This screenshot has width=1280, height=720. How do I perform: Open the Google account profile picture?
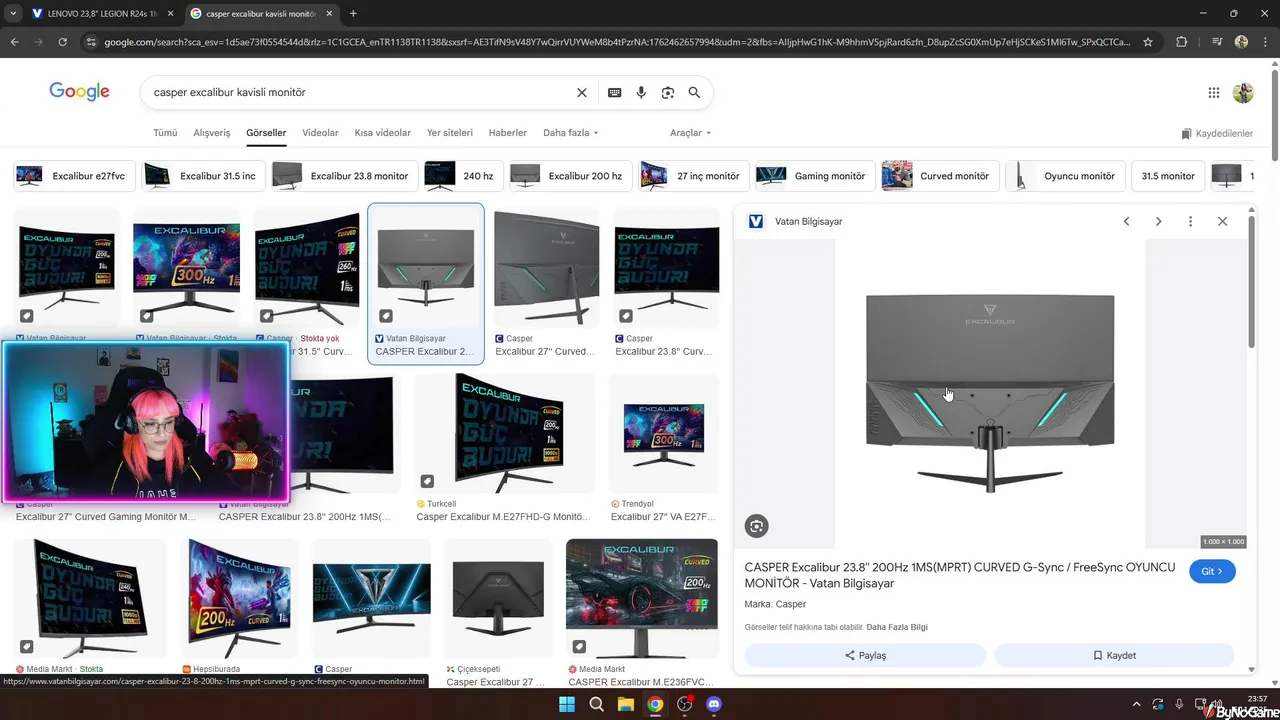pos(1243,92)
